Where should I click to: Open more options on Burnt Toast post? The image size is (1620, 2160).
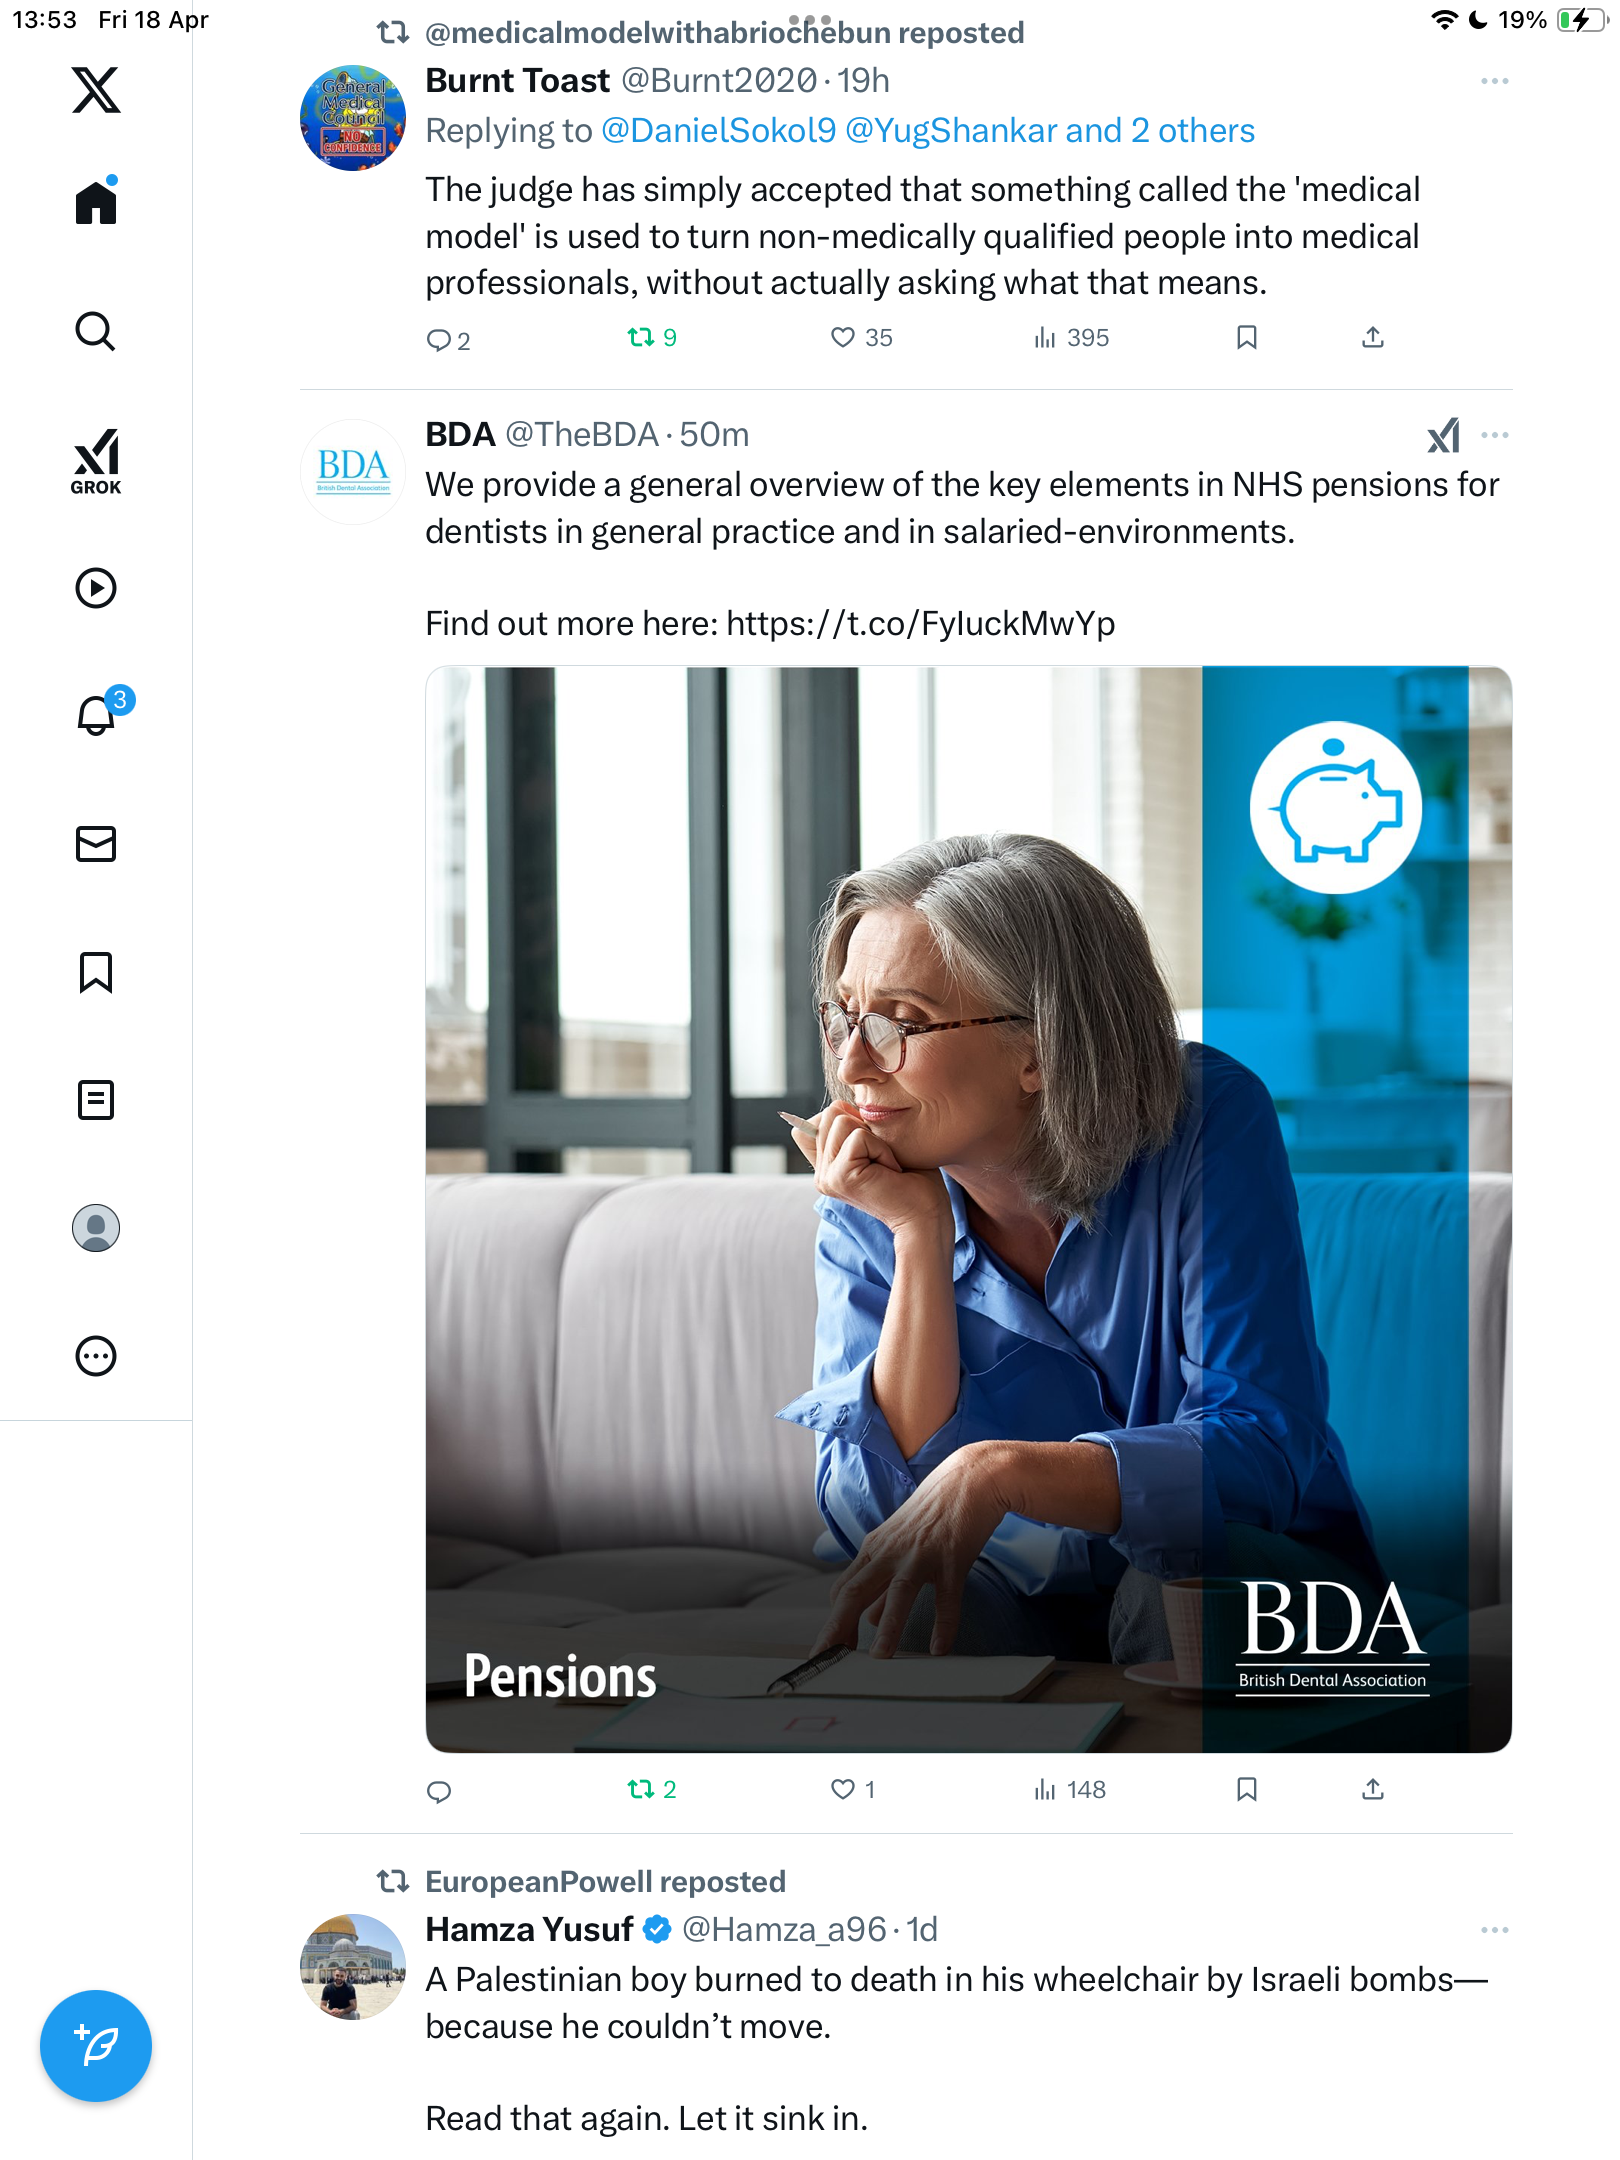tap(1495, 81)
